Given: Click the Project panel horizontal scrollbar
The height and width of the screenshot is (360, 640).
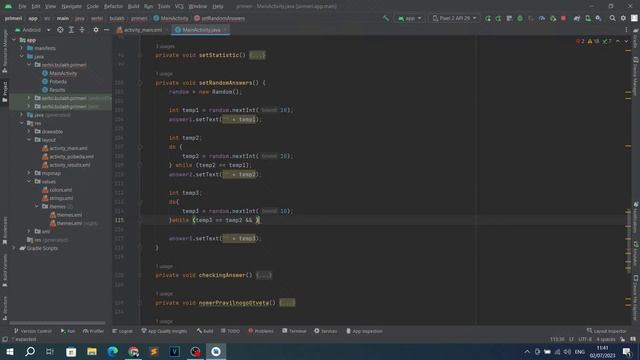Looking at the screenshot, I should click(x=57, y=323).
